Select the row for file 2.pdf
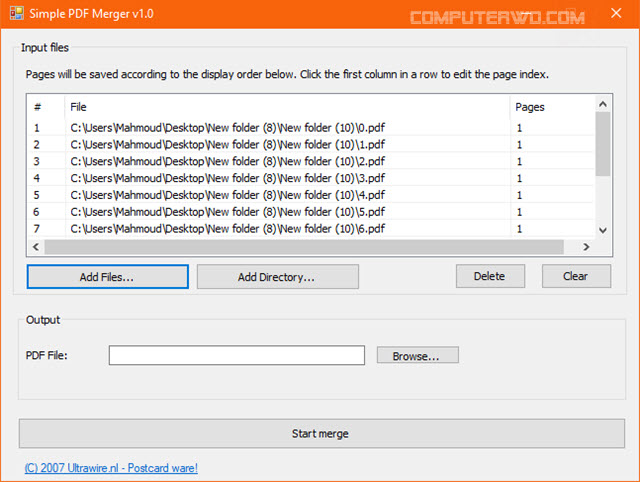This screenshot has height=482, width=640. point(310,161)
